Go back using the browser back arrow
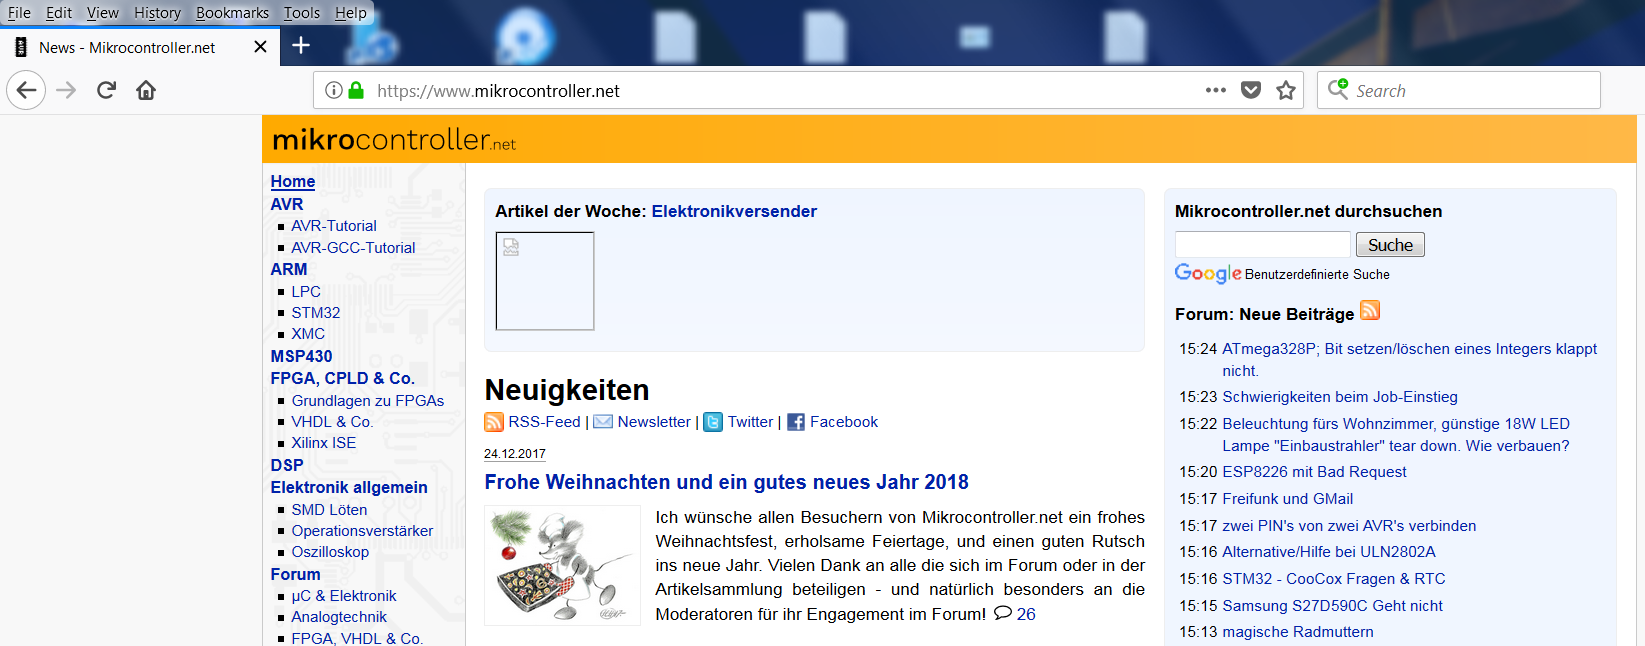 (x=26, y=91)
